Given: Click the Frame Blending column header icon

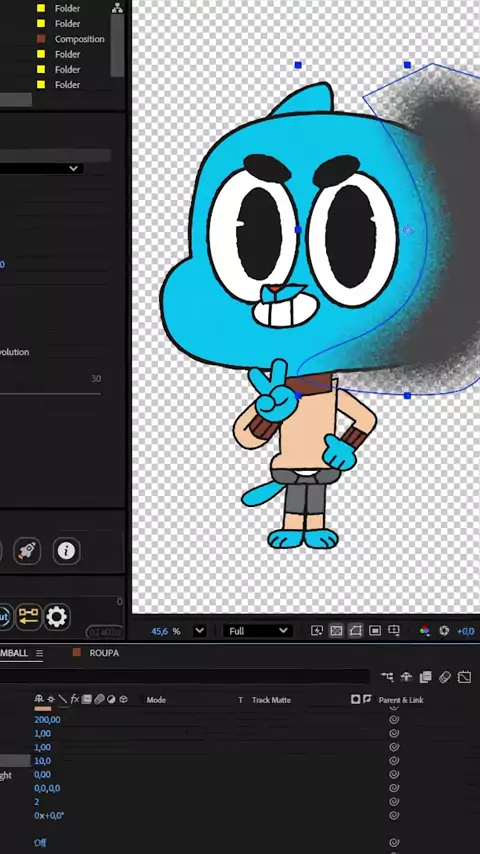Looking at the screenshot, I should pos(86,699).
